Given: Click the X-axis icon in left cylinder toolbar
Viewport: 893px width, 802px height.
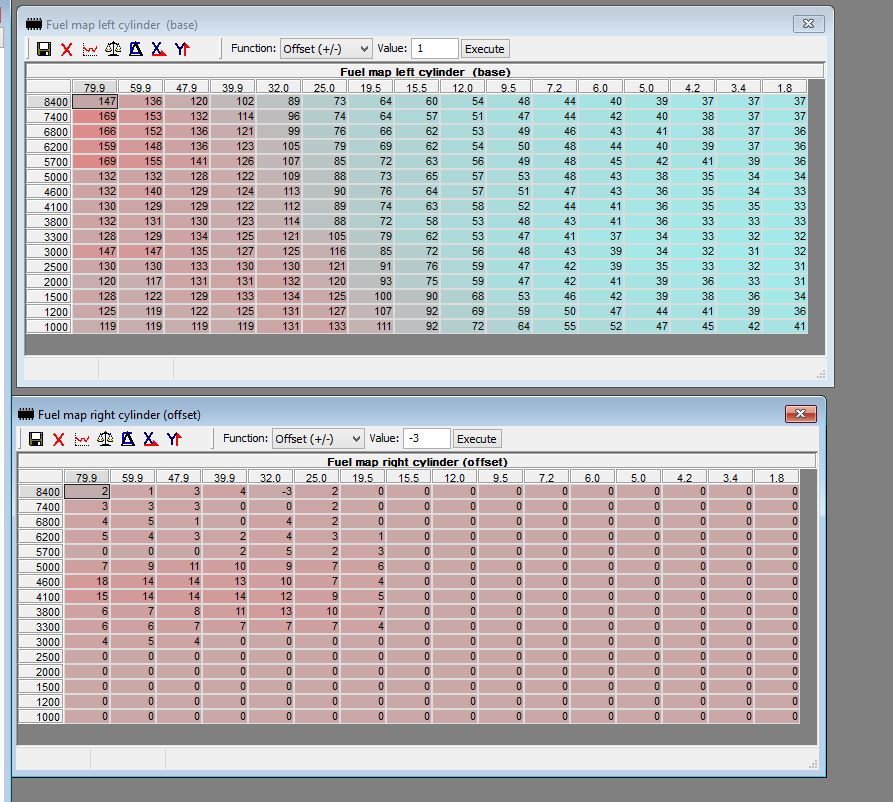Looking at the screenshot, I should click(x=159, y=49).
